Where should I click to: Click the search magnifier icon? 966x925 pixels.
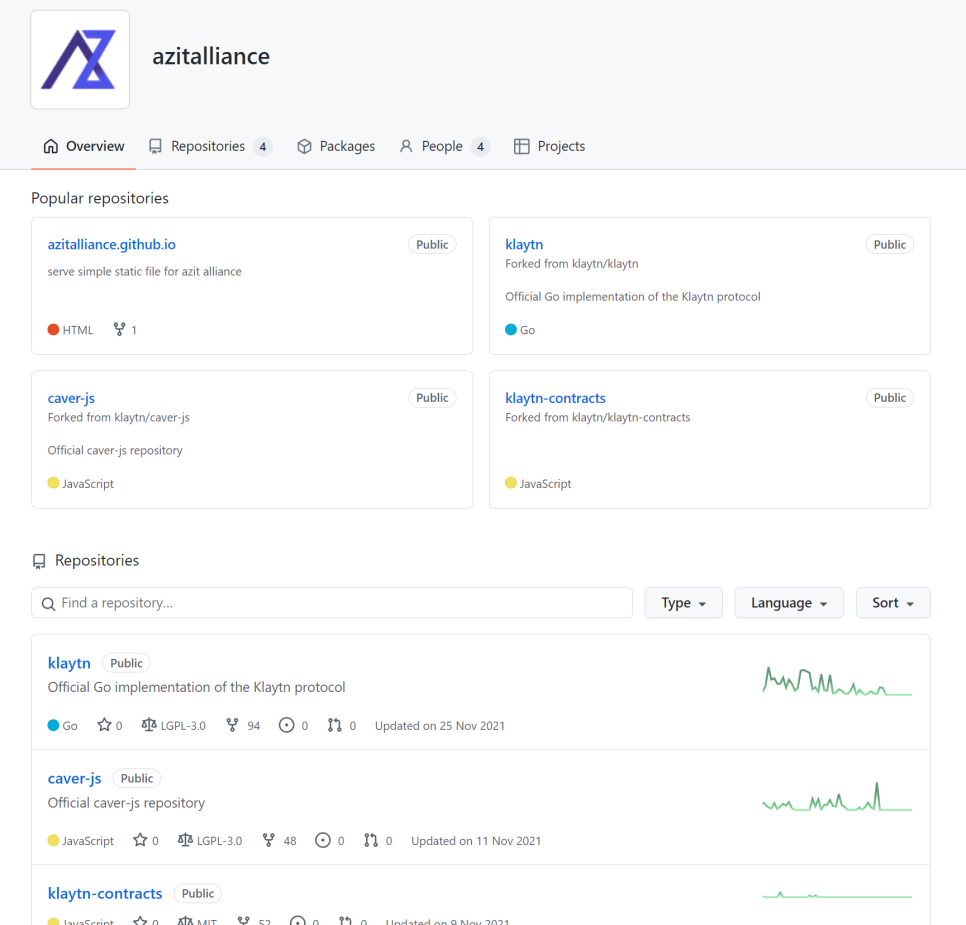[48, 603]
